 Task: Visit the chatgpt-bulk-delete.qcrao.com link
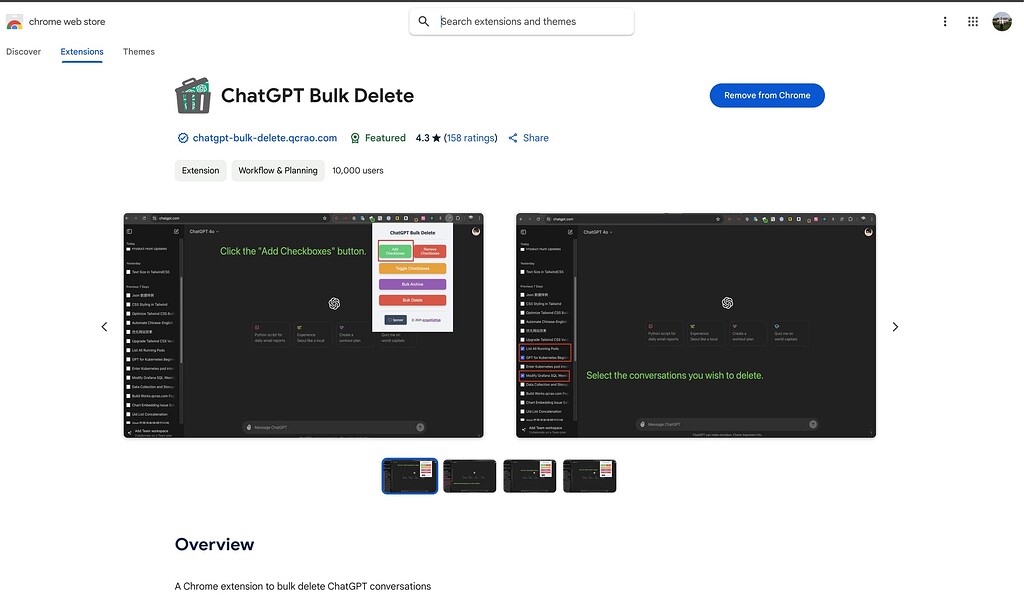click(263, 137)
